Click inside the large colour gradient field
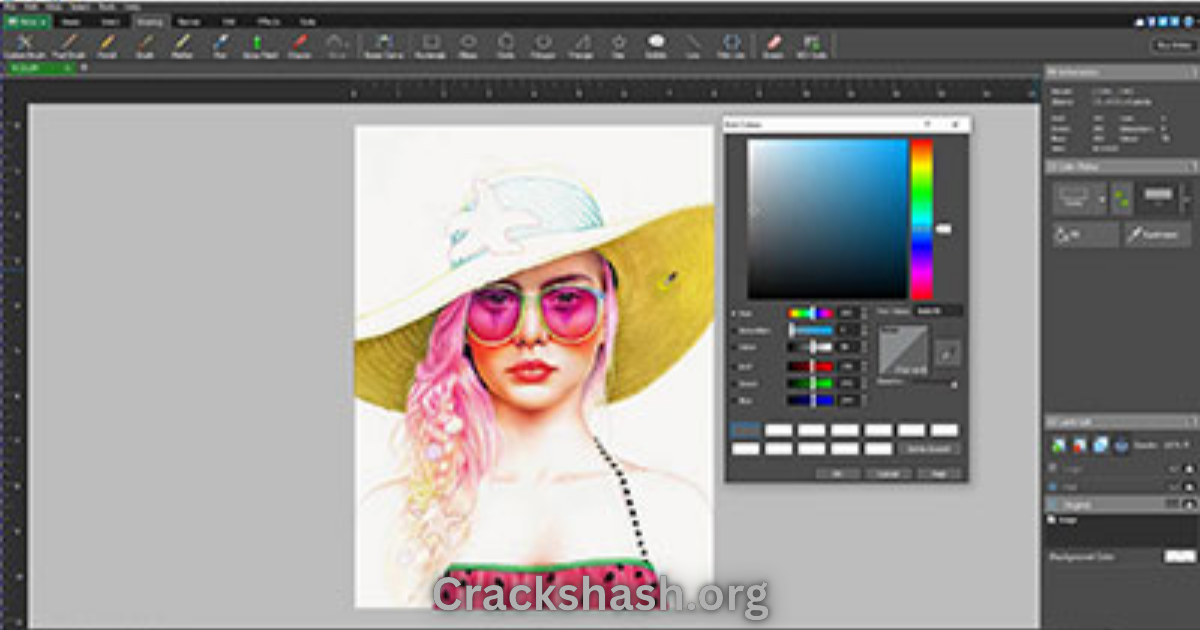The image size is (1200, 630). tap(827, 219)
